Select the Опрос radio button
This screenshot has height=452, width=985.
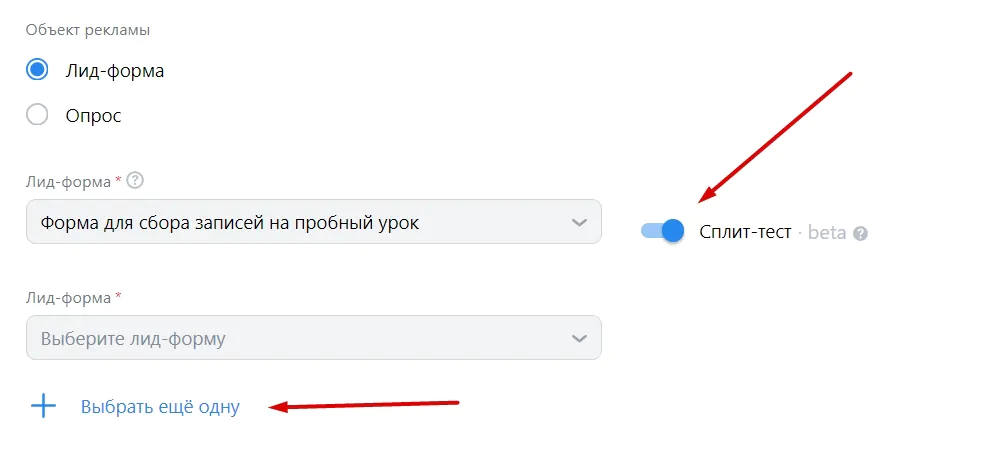click(x=37, y=115)
